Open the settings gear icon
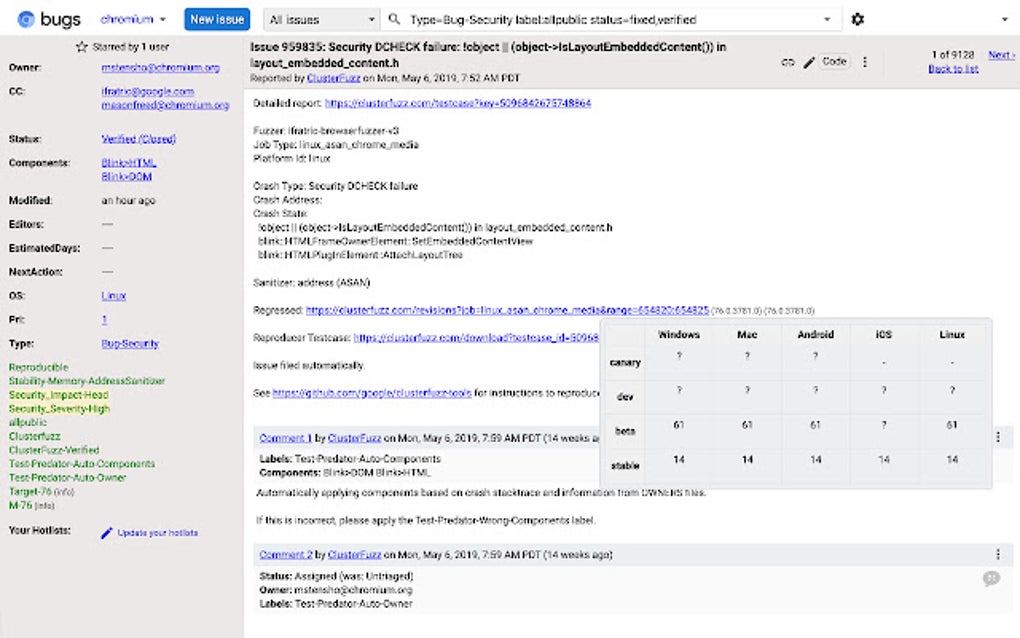The height and width of the screenshot is (638, 1020). click(857, 19)
